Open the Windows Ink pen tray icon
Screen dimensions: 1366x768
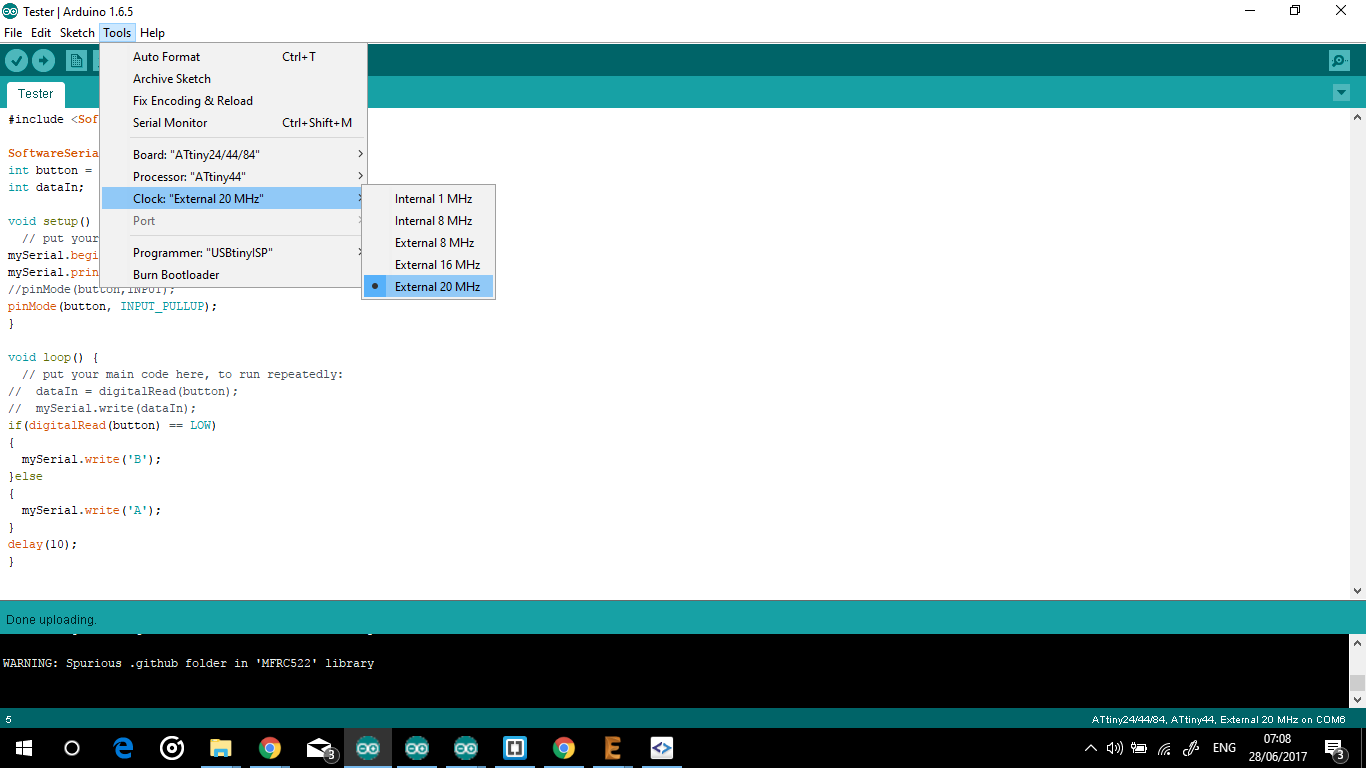[1191, 748]
